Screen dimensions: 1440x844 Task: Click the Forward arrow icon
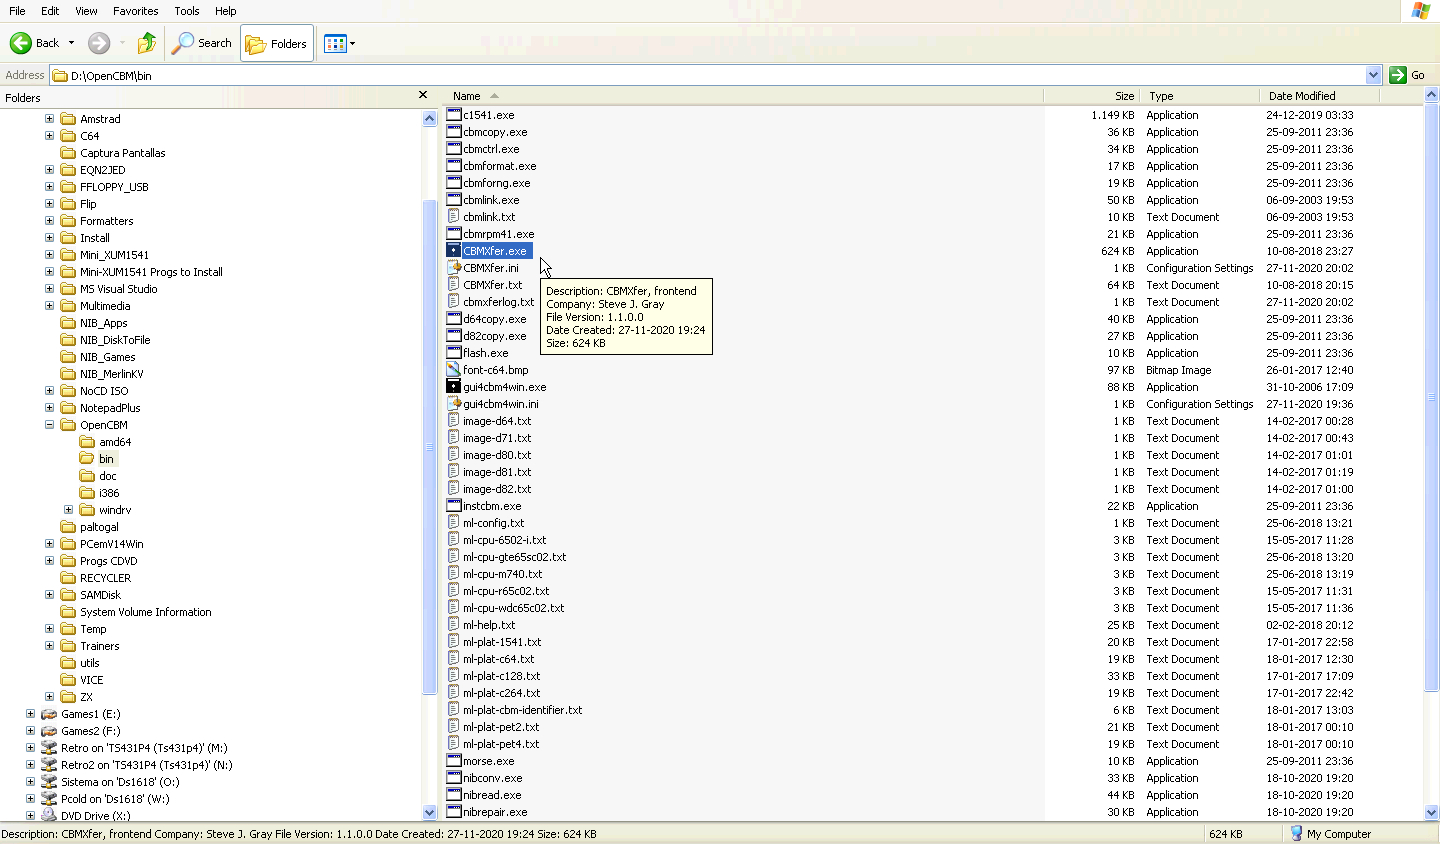[x=98, y=43]
